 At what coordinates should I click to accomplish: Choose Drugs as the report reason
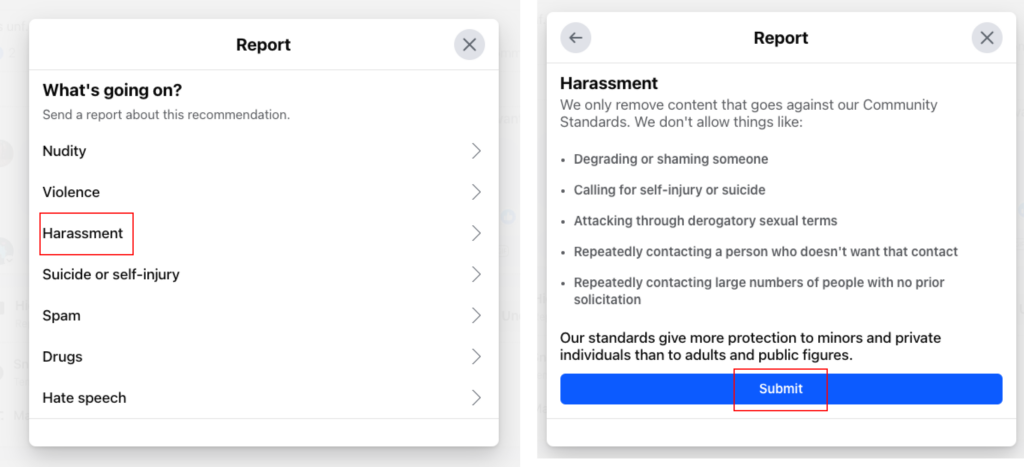(62, 356)
